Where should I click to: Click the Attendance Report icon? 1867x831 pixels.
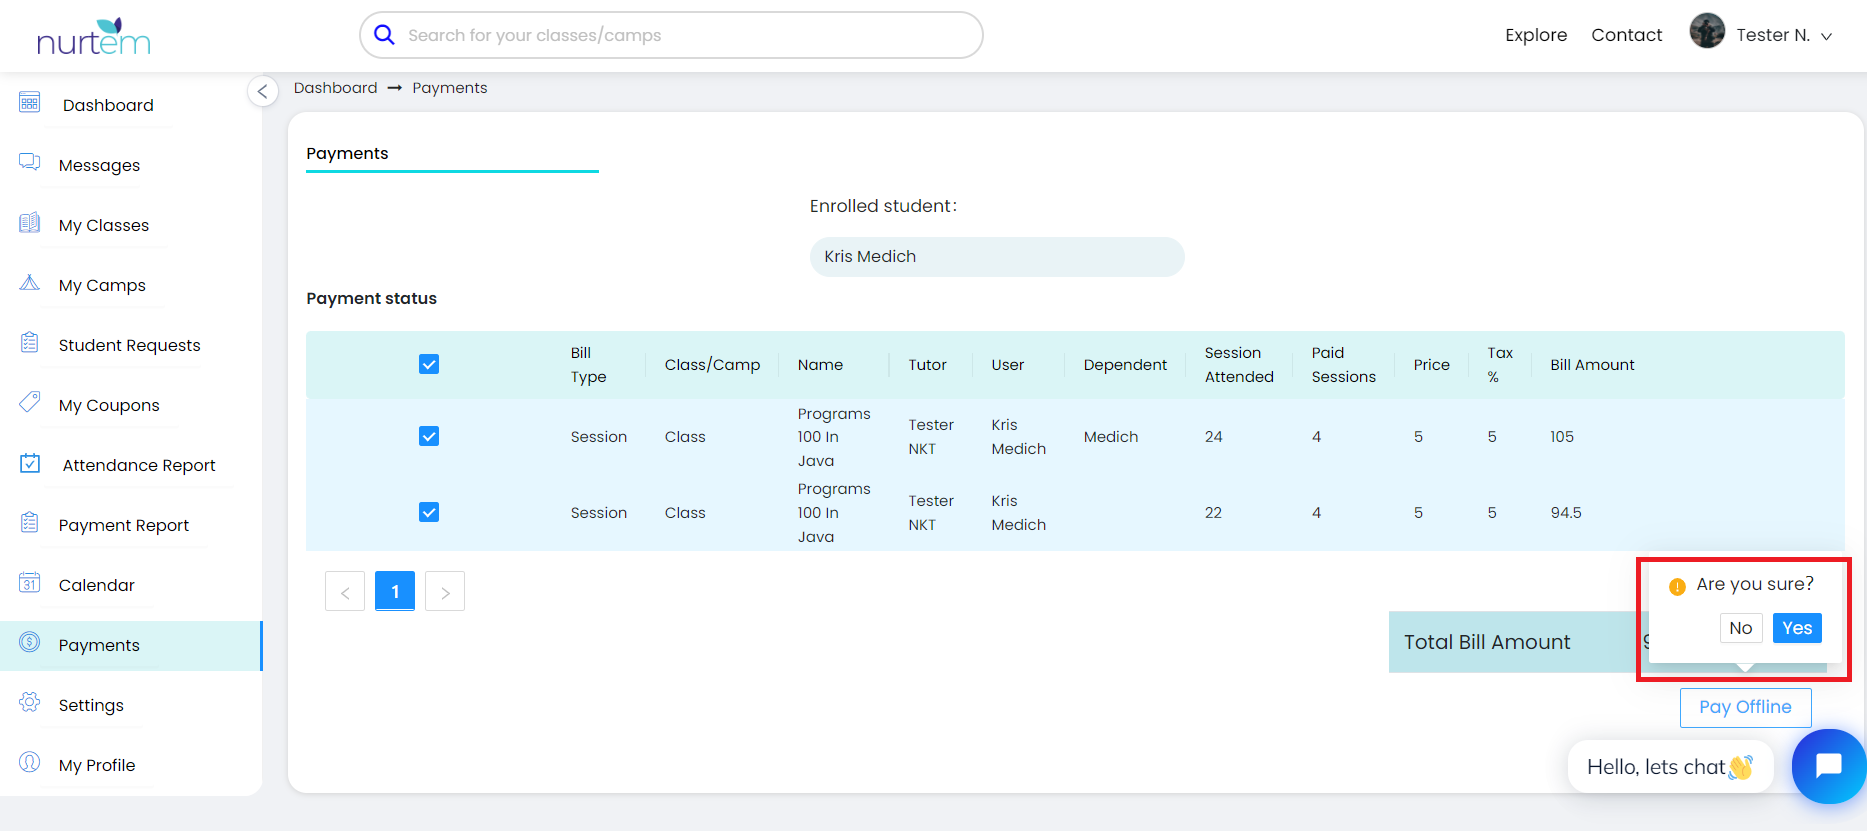click(30, 464)
